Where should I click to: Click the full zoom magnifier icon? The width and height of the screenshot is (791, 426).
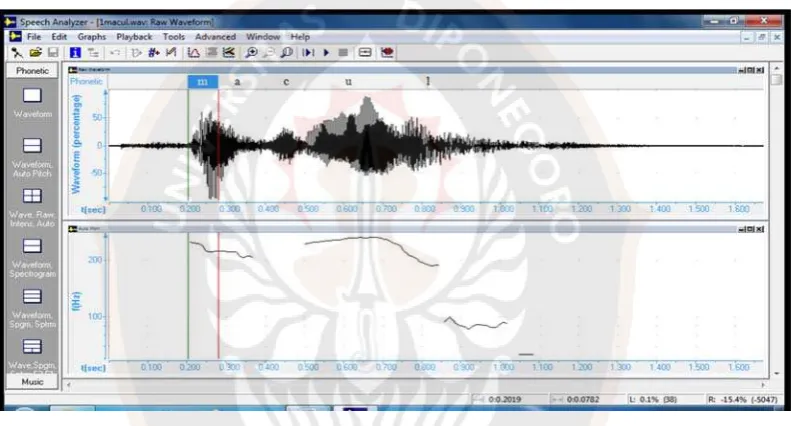pyautogui.click(x=287, y=52)
